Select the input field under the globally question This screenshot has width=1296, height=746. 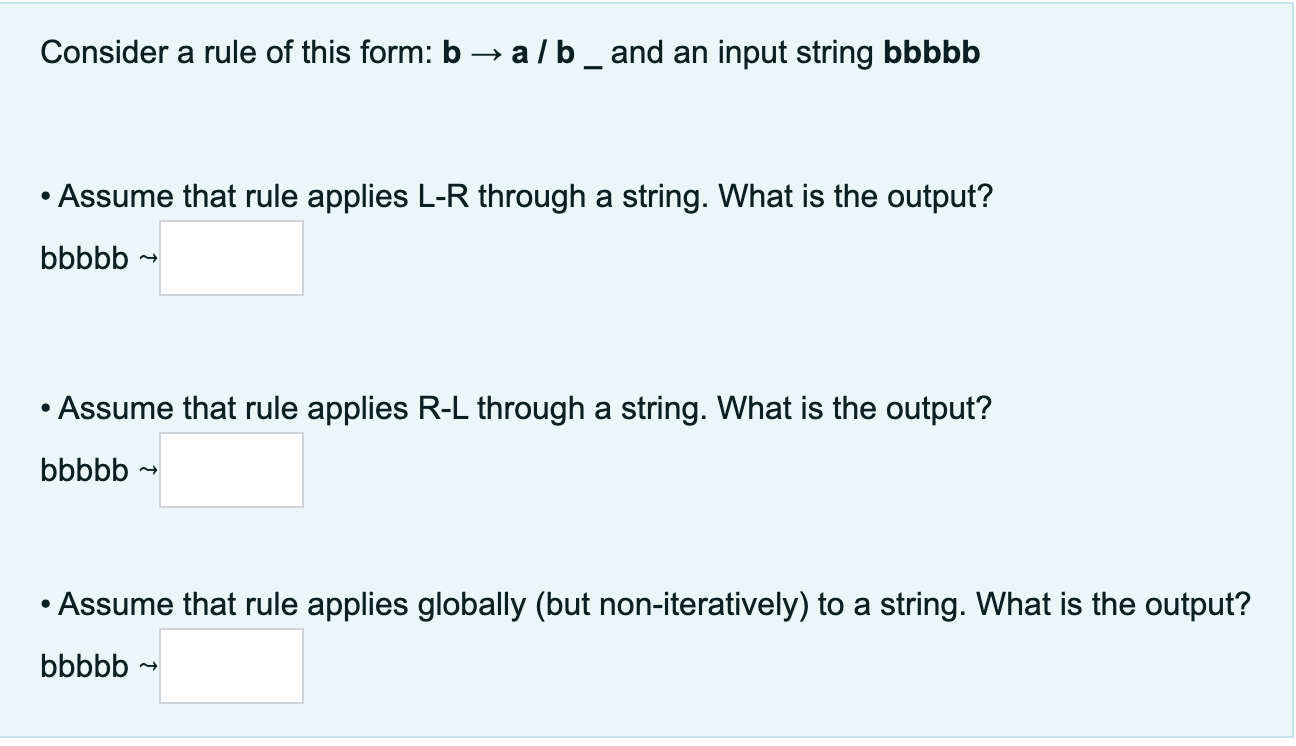[231, 666]
